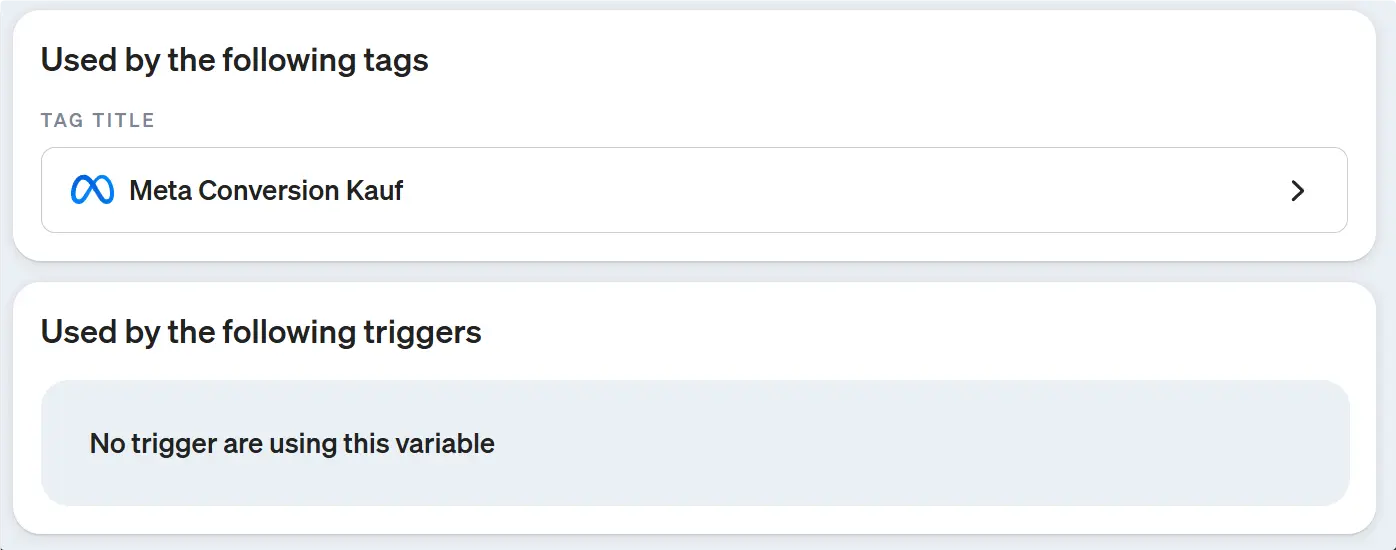Click the Meta logo icon

coord(92,190)
